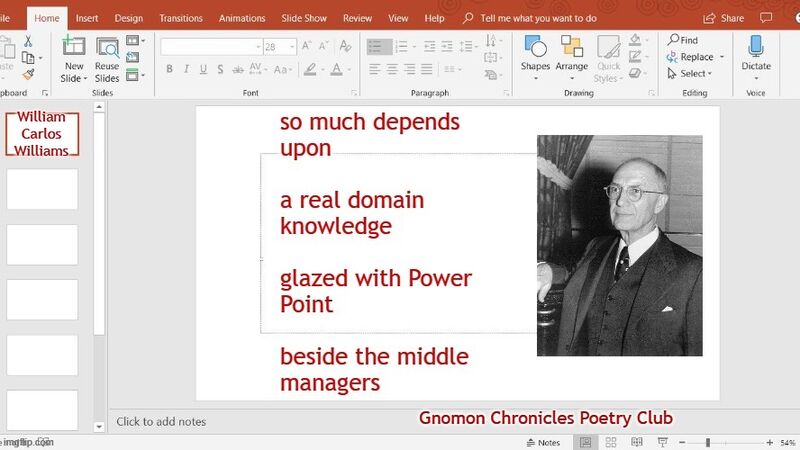Open the Select dropdown in Editing group
This screenshot has height=450, width=800.
pyautogui.click(x=689, y=73)
